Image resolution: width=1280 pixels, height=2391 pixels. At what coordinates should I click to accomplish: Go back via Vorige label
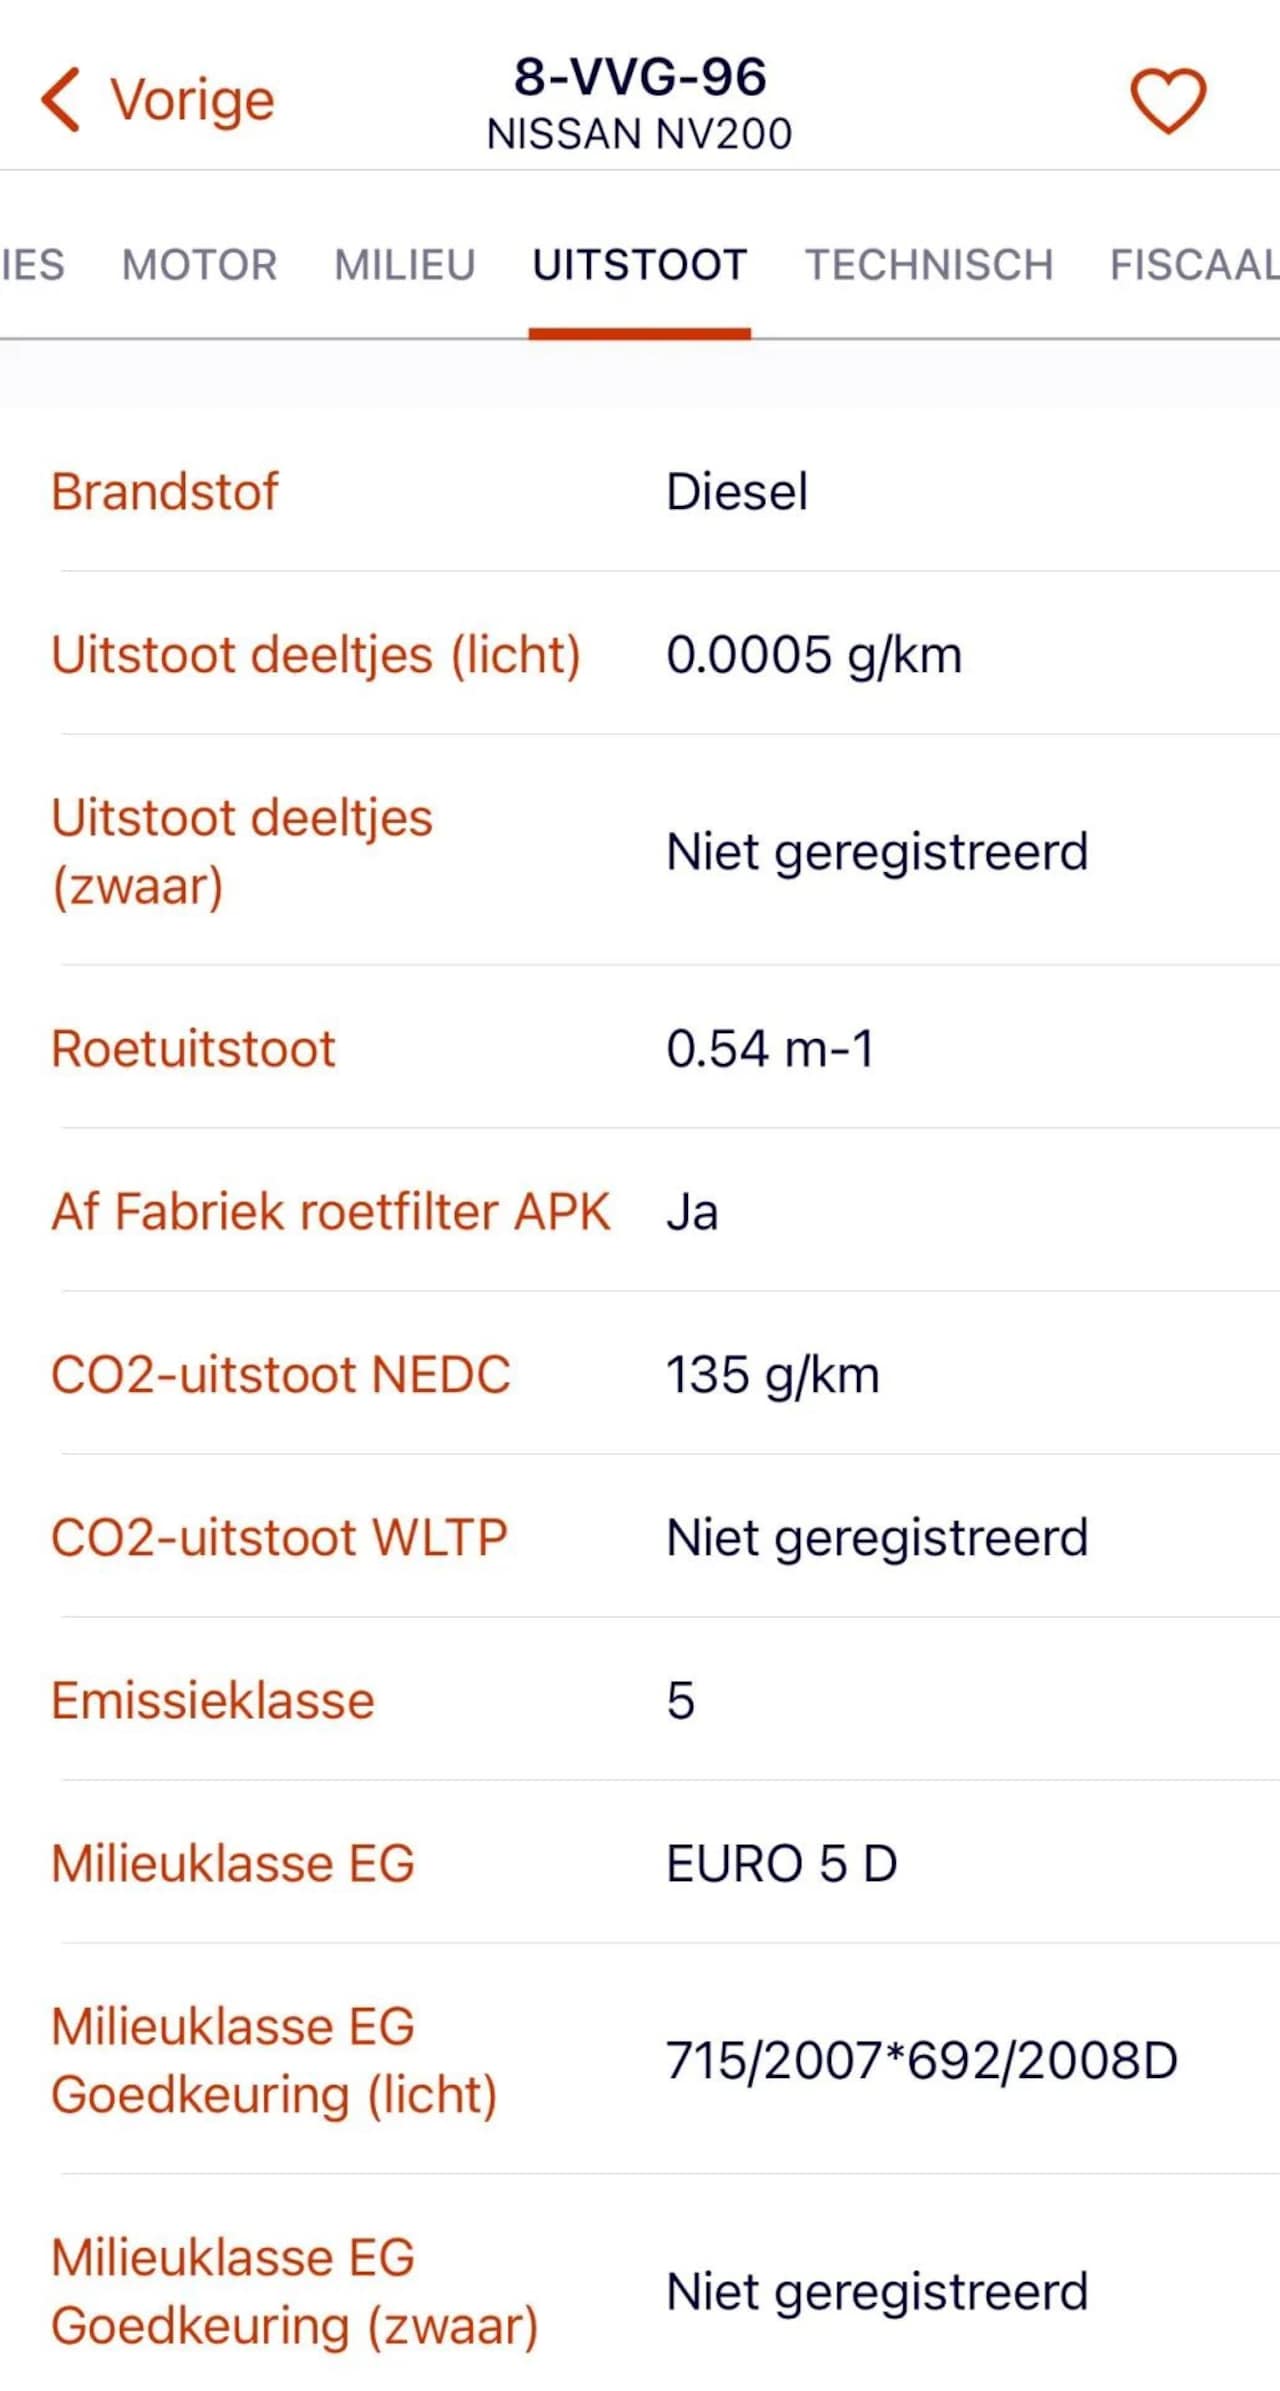coord(192,100)
